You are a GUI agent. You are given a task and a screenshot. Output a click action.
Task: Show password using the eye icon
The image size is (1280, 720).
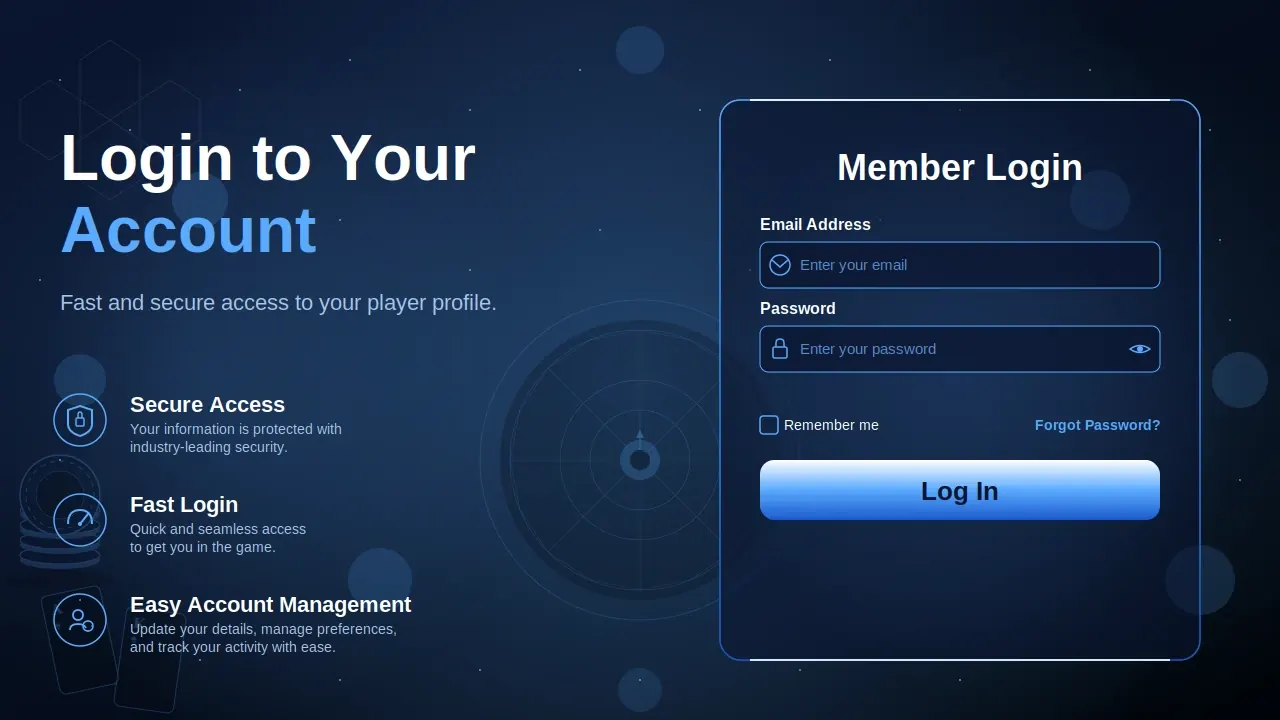click(1140, 349)
